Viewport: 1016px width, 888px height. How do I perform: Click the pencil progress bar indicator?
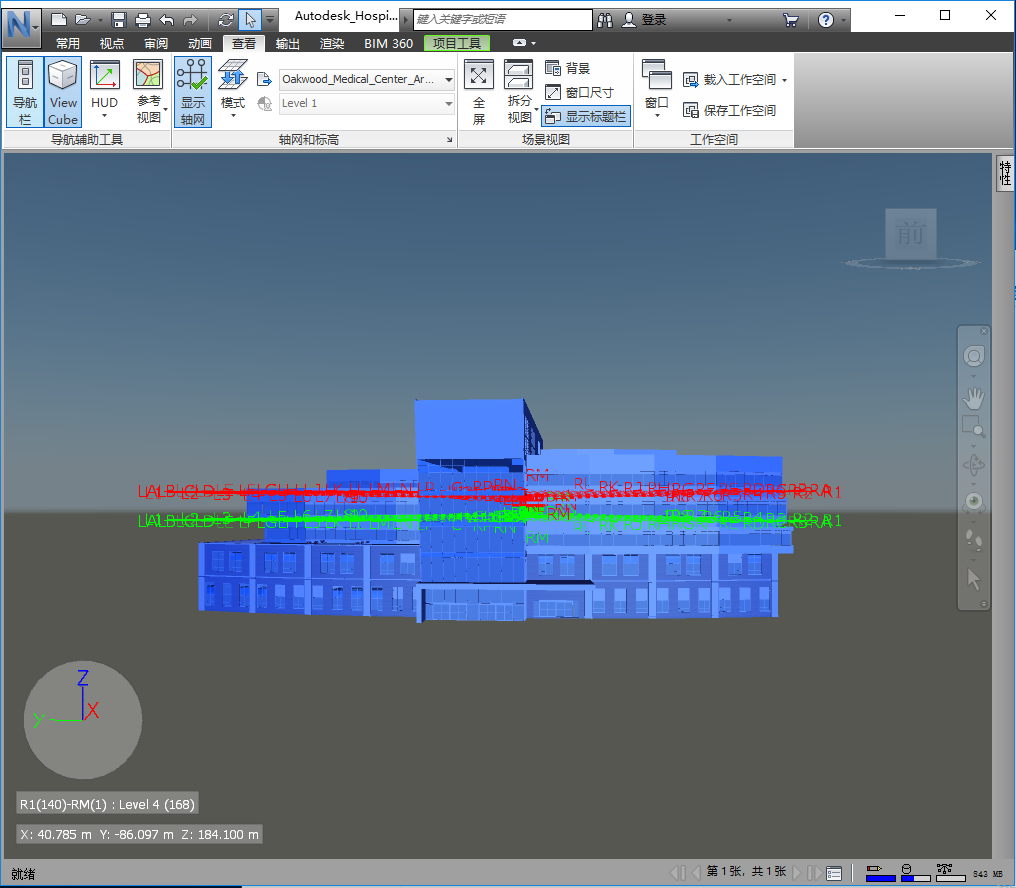pyautogui.click(x=881, y=872)
